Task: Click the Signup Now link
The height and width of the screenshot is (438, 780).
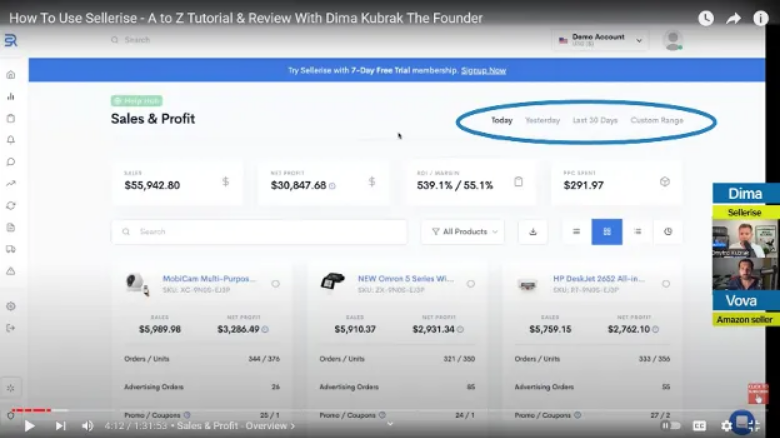Action: coord(484,71)
